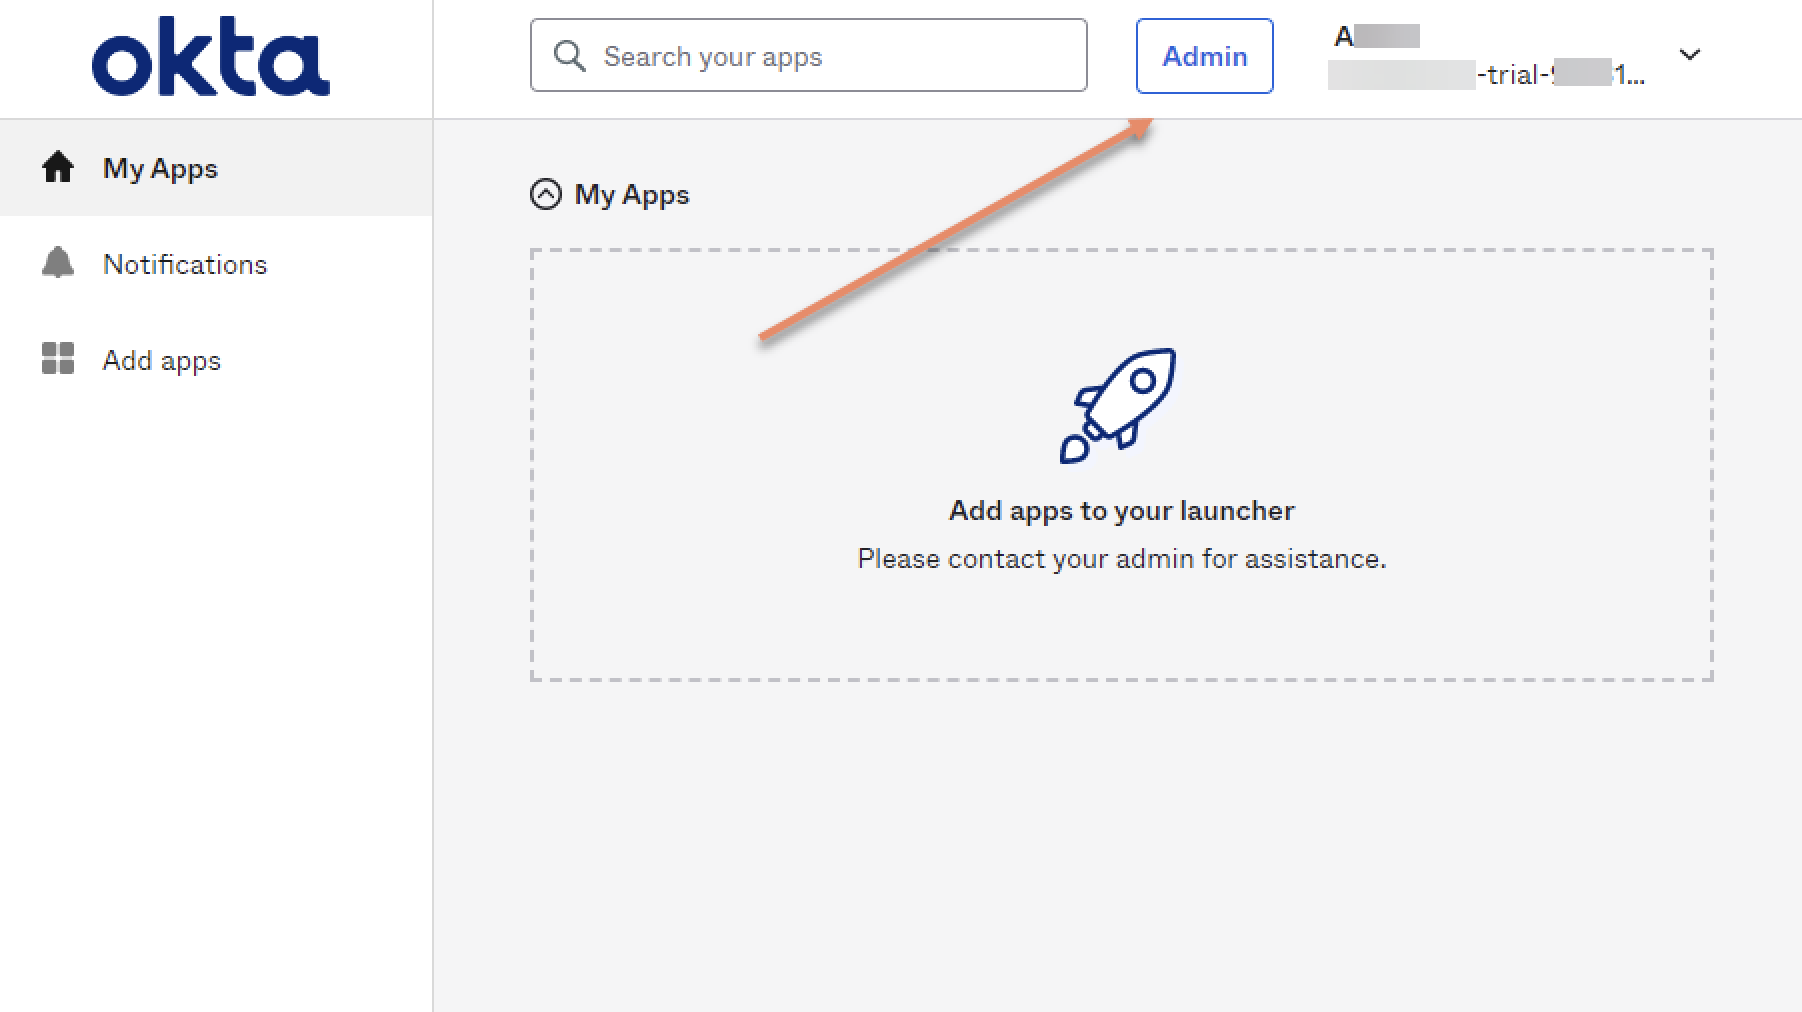Image resolution: width=1802 pixels, height=1012 pixels.
Task: Collapse the My Apps section with the circled chevron
Action: [546, 194]
